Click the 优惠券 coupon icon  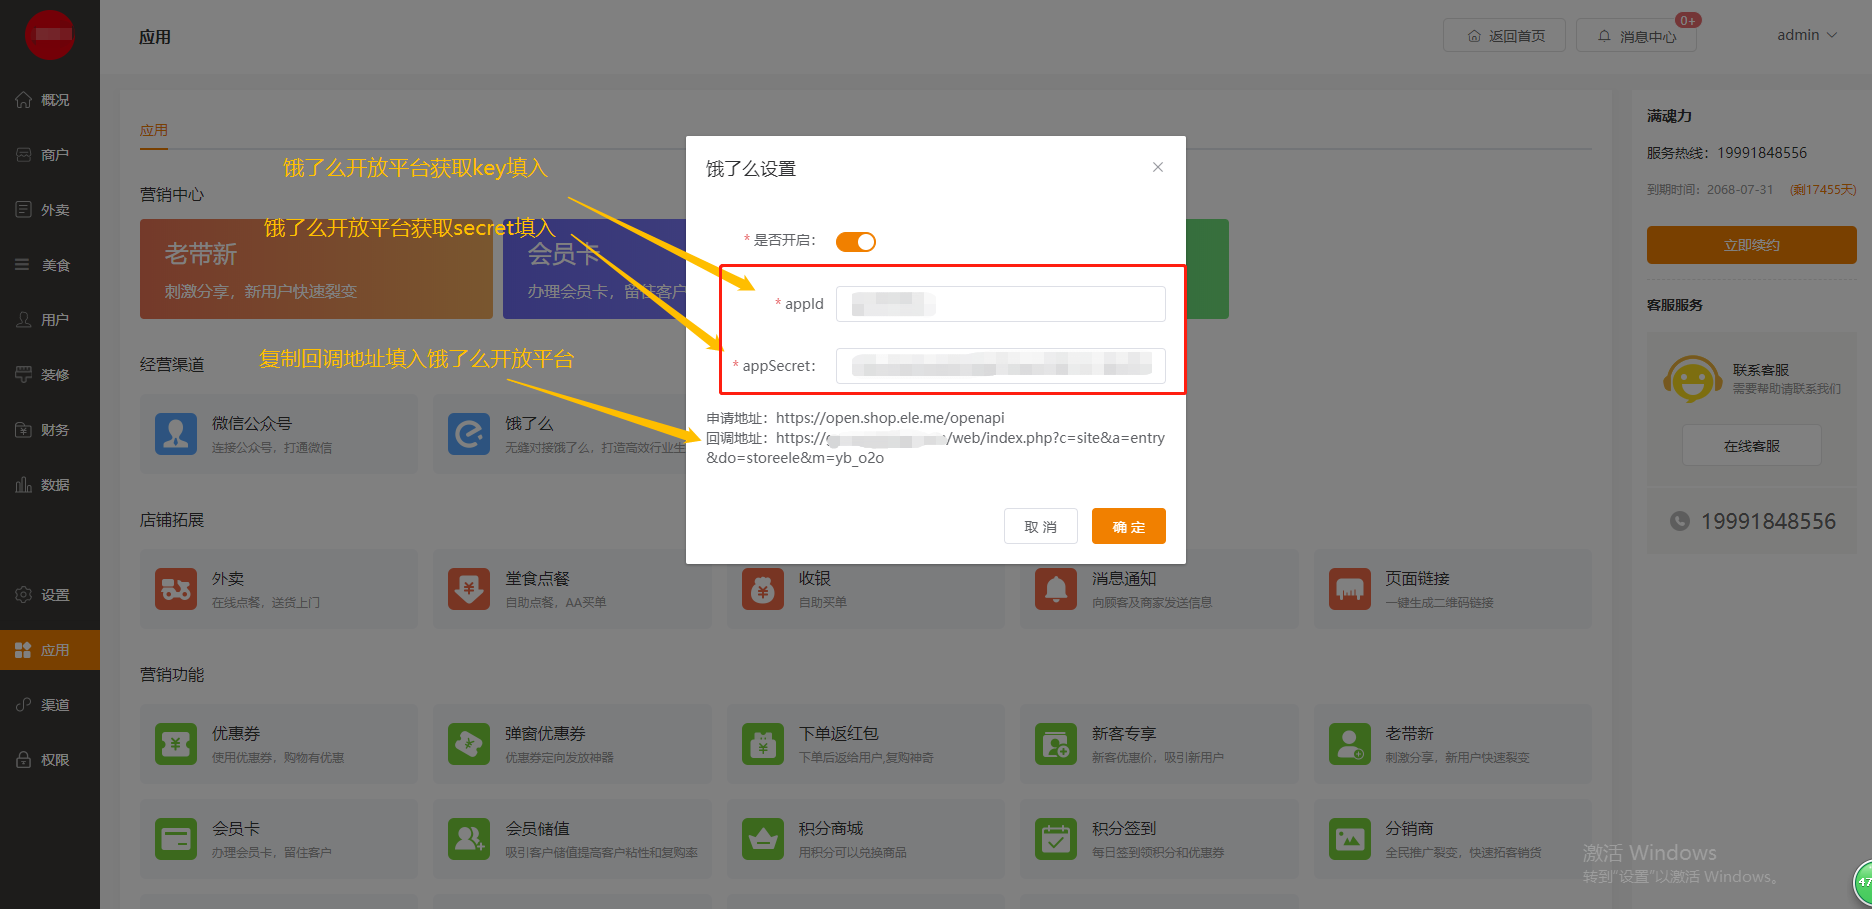coord(176,744)
